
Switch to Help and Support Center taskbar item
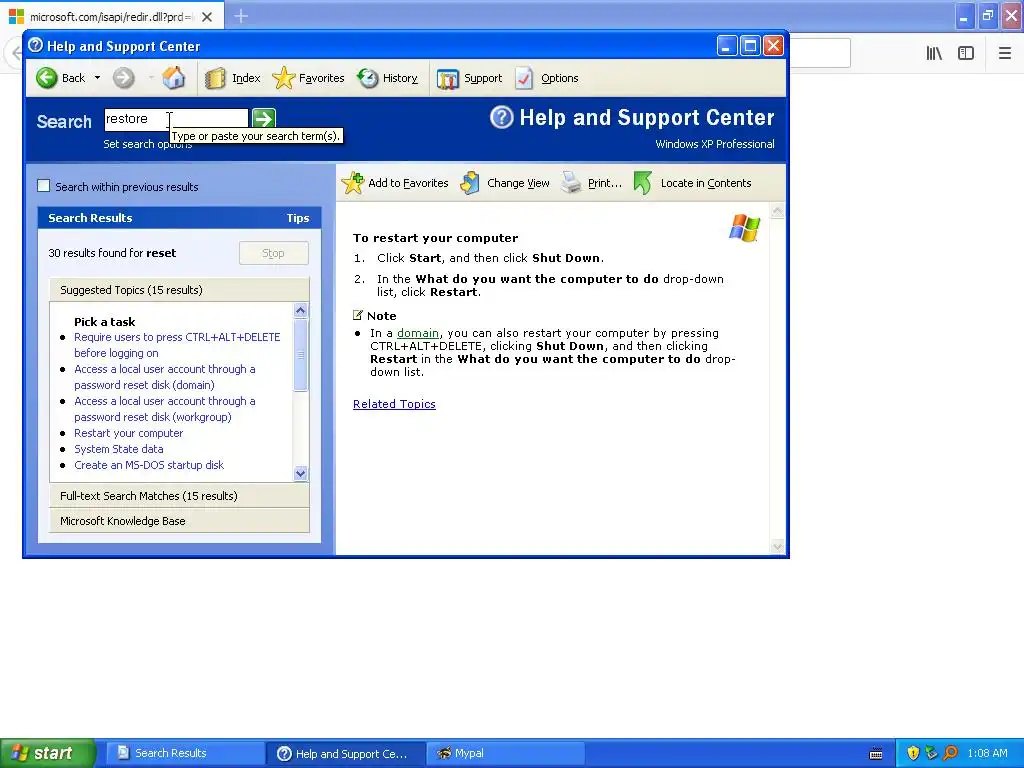(346, 754)
